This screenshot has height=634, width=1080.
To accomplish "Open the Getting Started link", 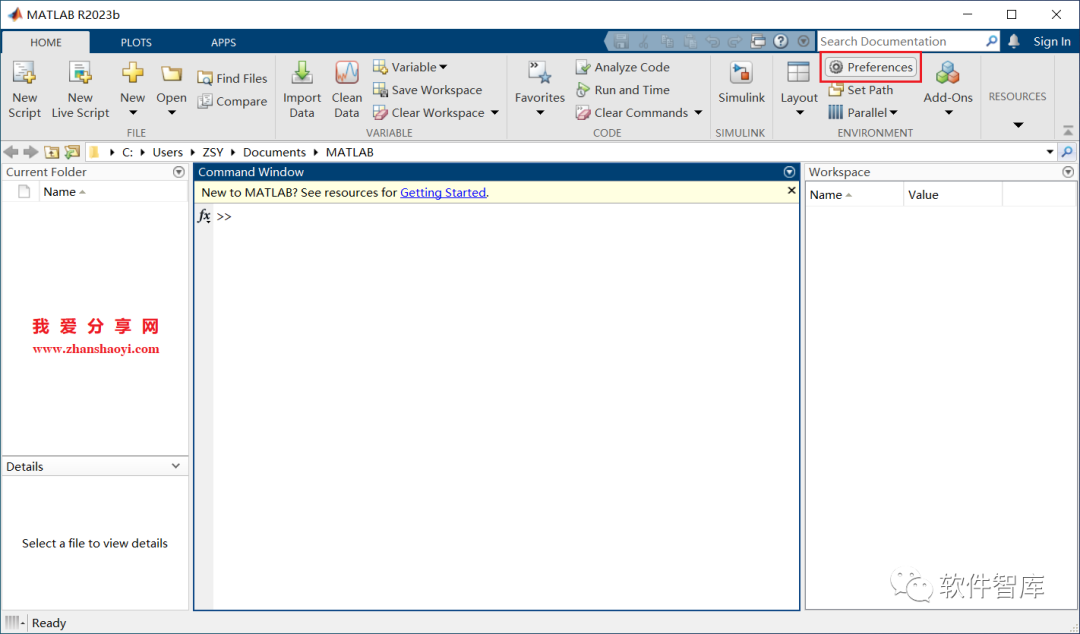I will 443,193.
